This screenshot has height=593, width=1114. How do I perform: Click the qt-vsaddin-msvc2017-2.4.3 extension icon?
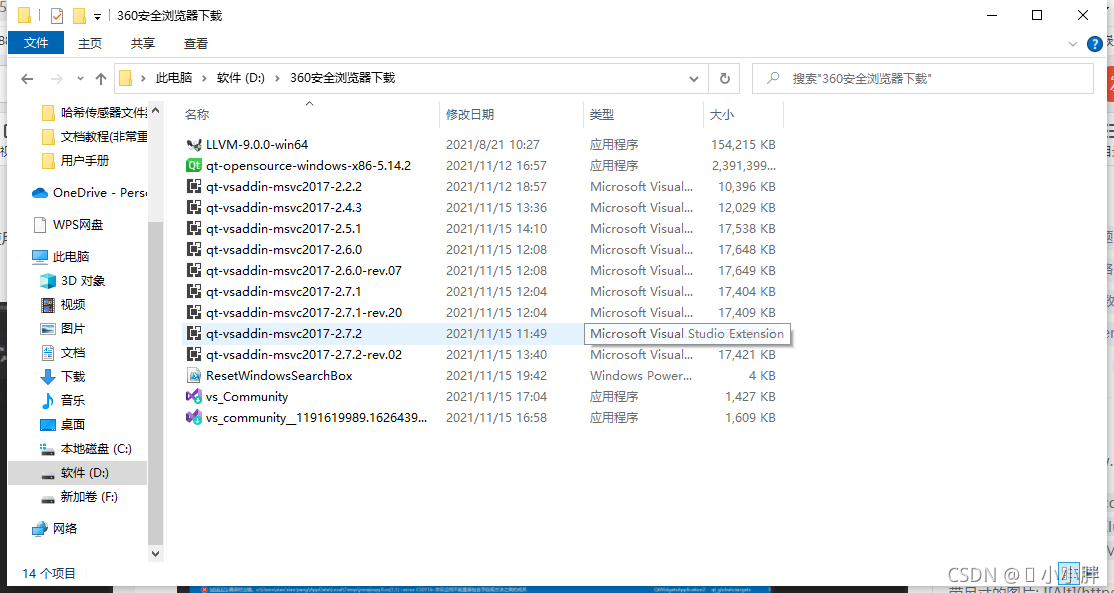tap(193, 207)
